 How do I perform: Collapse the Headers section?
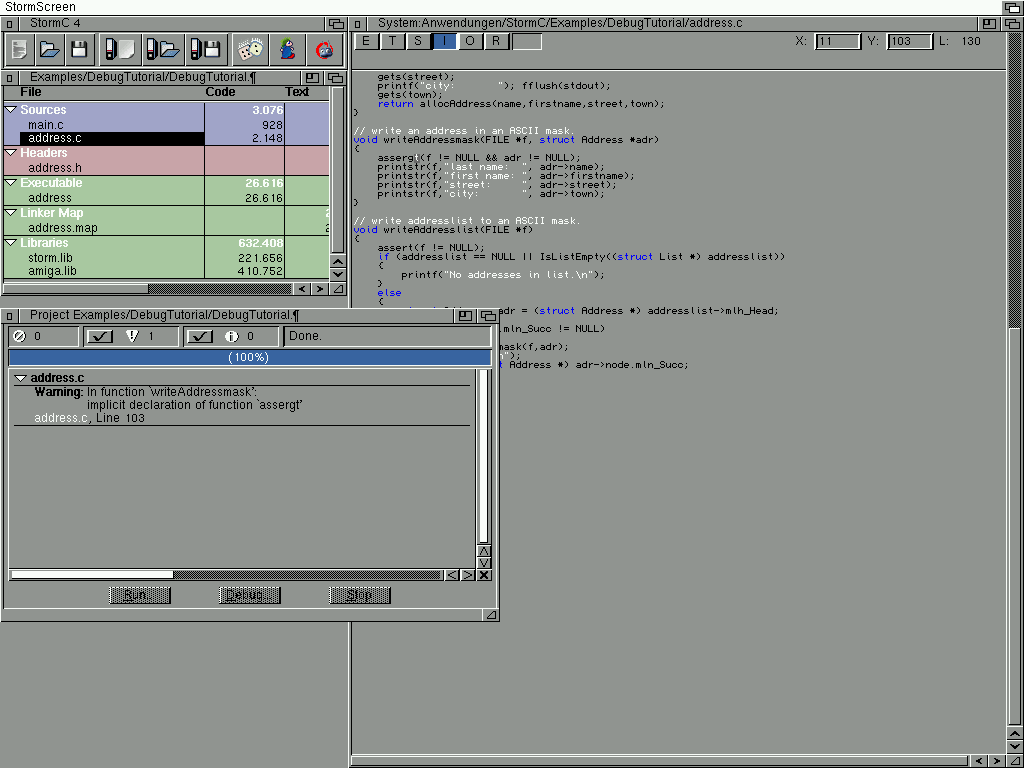coord(10,153)
